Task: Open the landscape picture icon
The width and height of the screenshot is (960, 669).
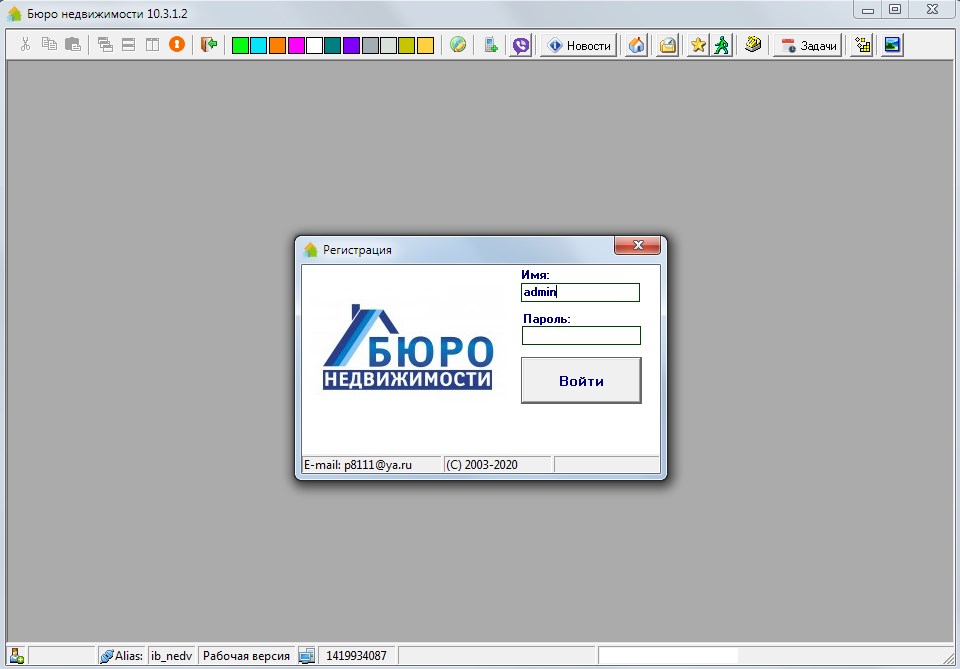Action: [893, 45]
